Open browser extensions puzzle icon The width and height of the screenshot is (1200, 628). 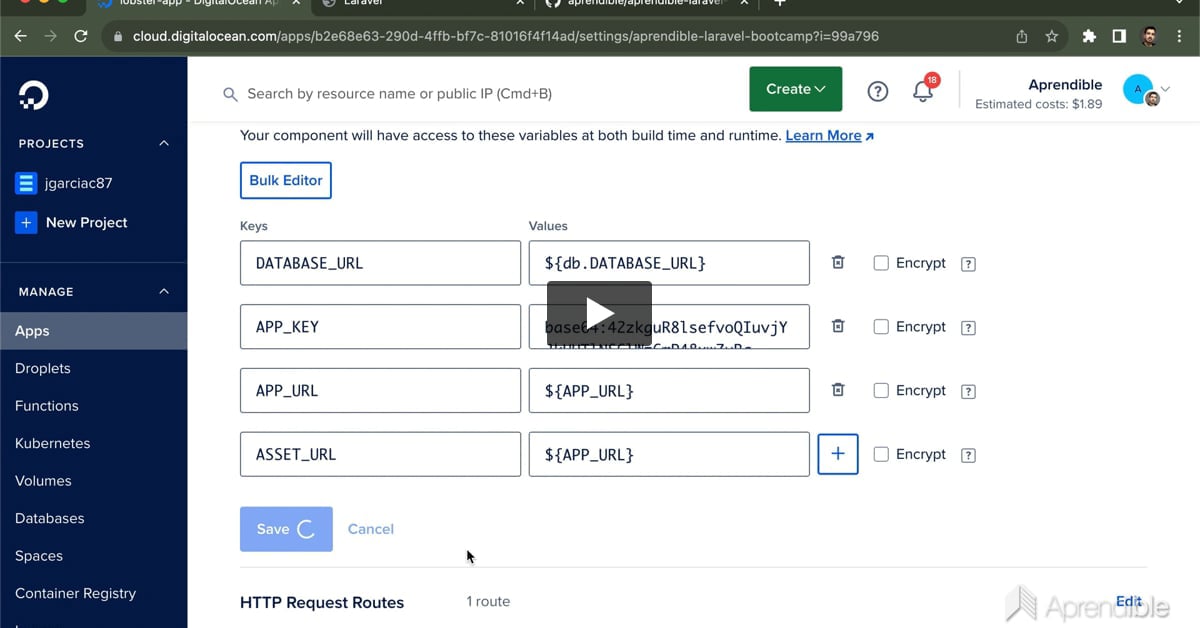[x=1089, y=36]
